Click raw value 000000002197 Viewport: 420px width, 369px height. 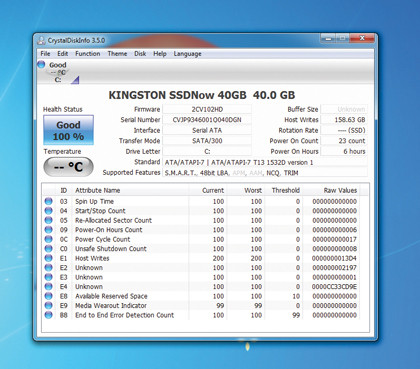click(334, 268)
